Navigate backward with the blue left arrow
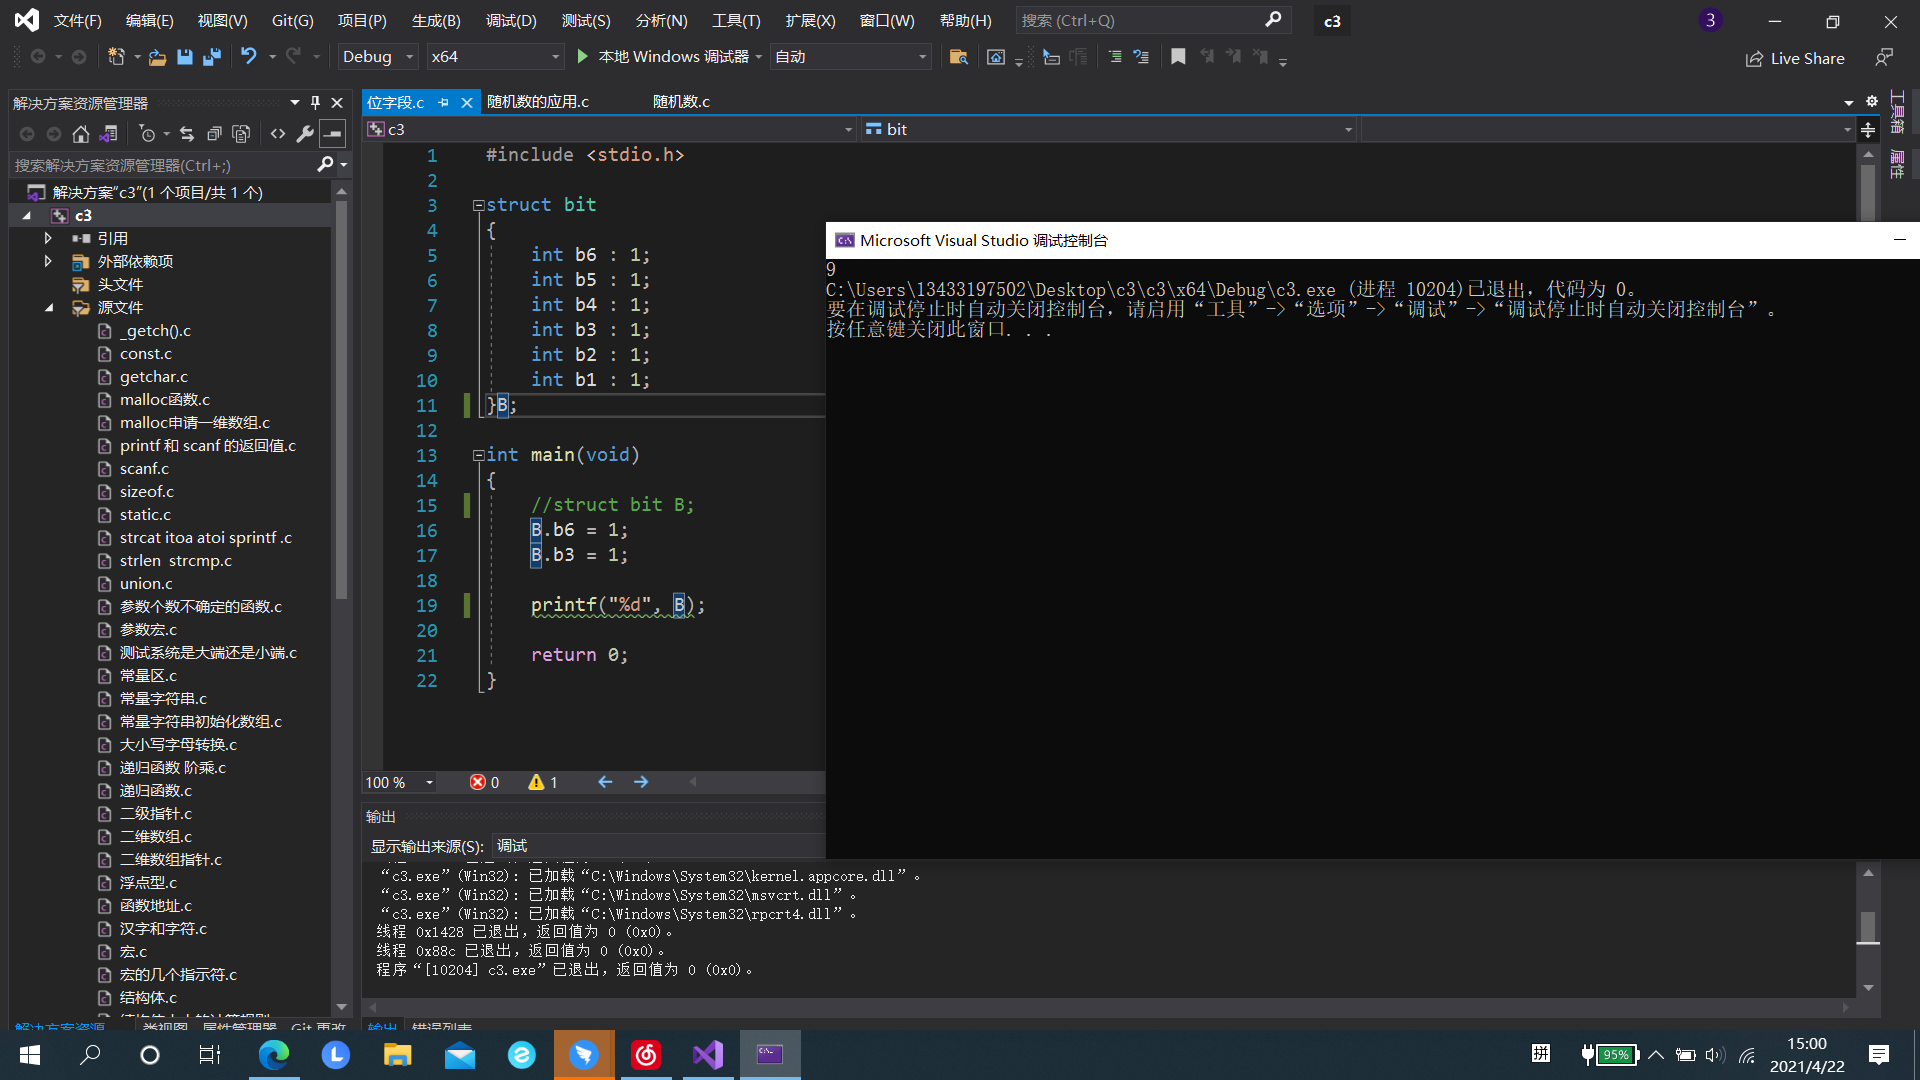 (x=605, y=782)
